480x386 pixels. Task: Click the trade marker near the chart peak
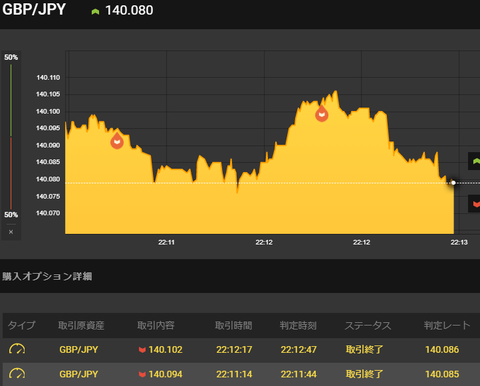(x=322, y=113)
